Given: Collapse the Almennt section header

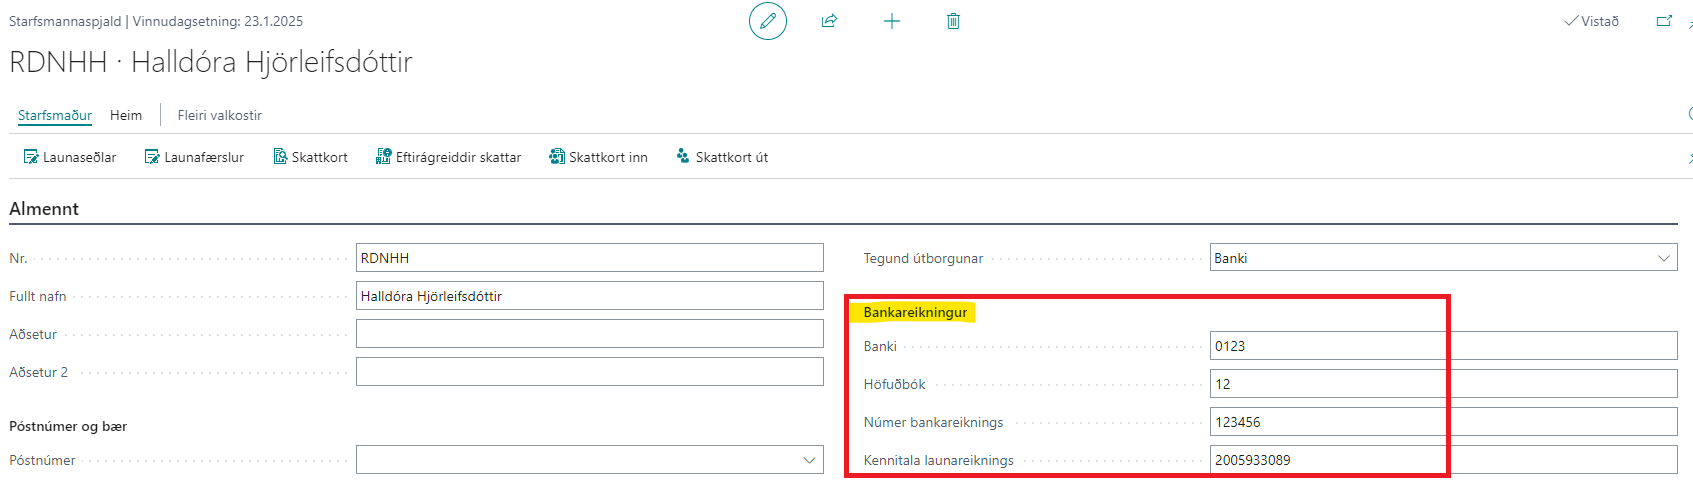Looking at the screenshot, I should [44, 209].
